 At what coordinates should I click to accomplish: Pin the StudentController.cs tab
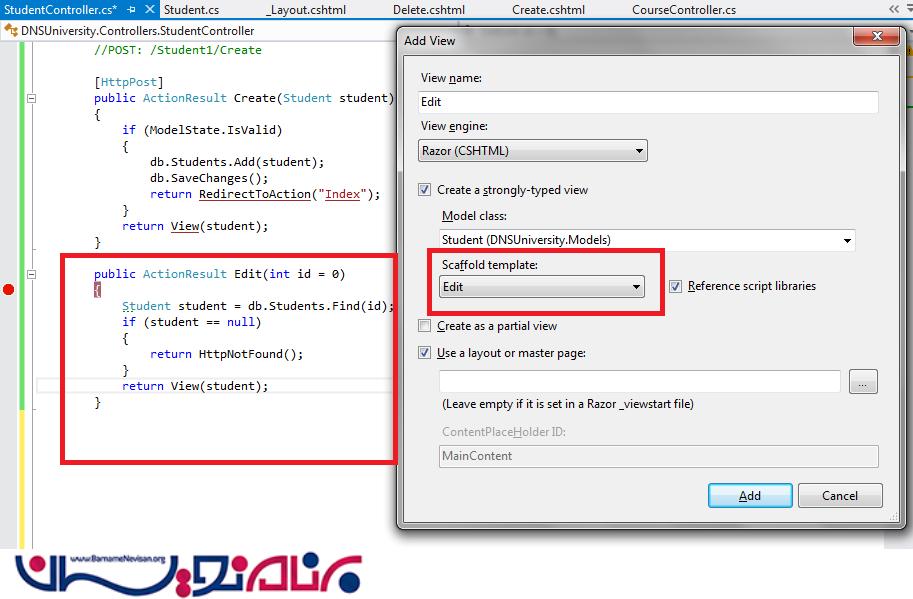tap(131, 10)
